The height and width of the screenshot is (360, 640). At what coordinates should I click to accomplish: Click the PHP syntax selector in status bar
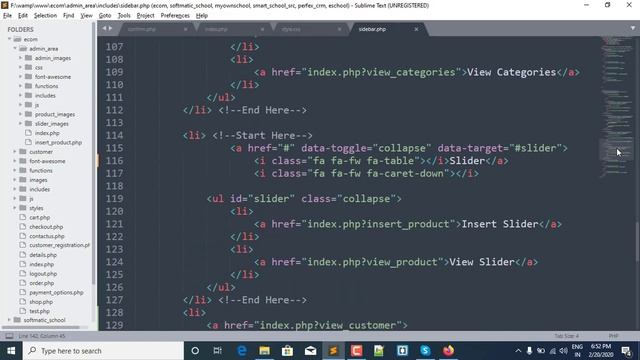coord(613,336)
